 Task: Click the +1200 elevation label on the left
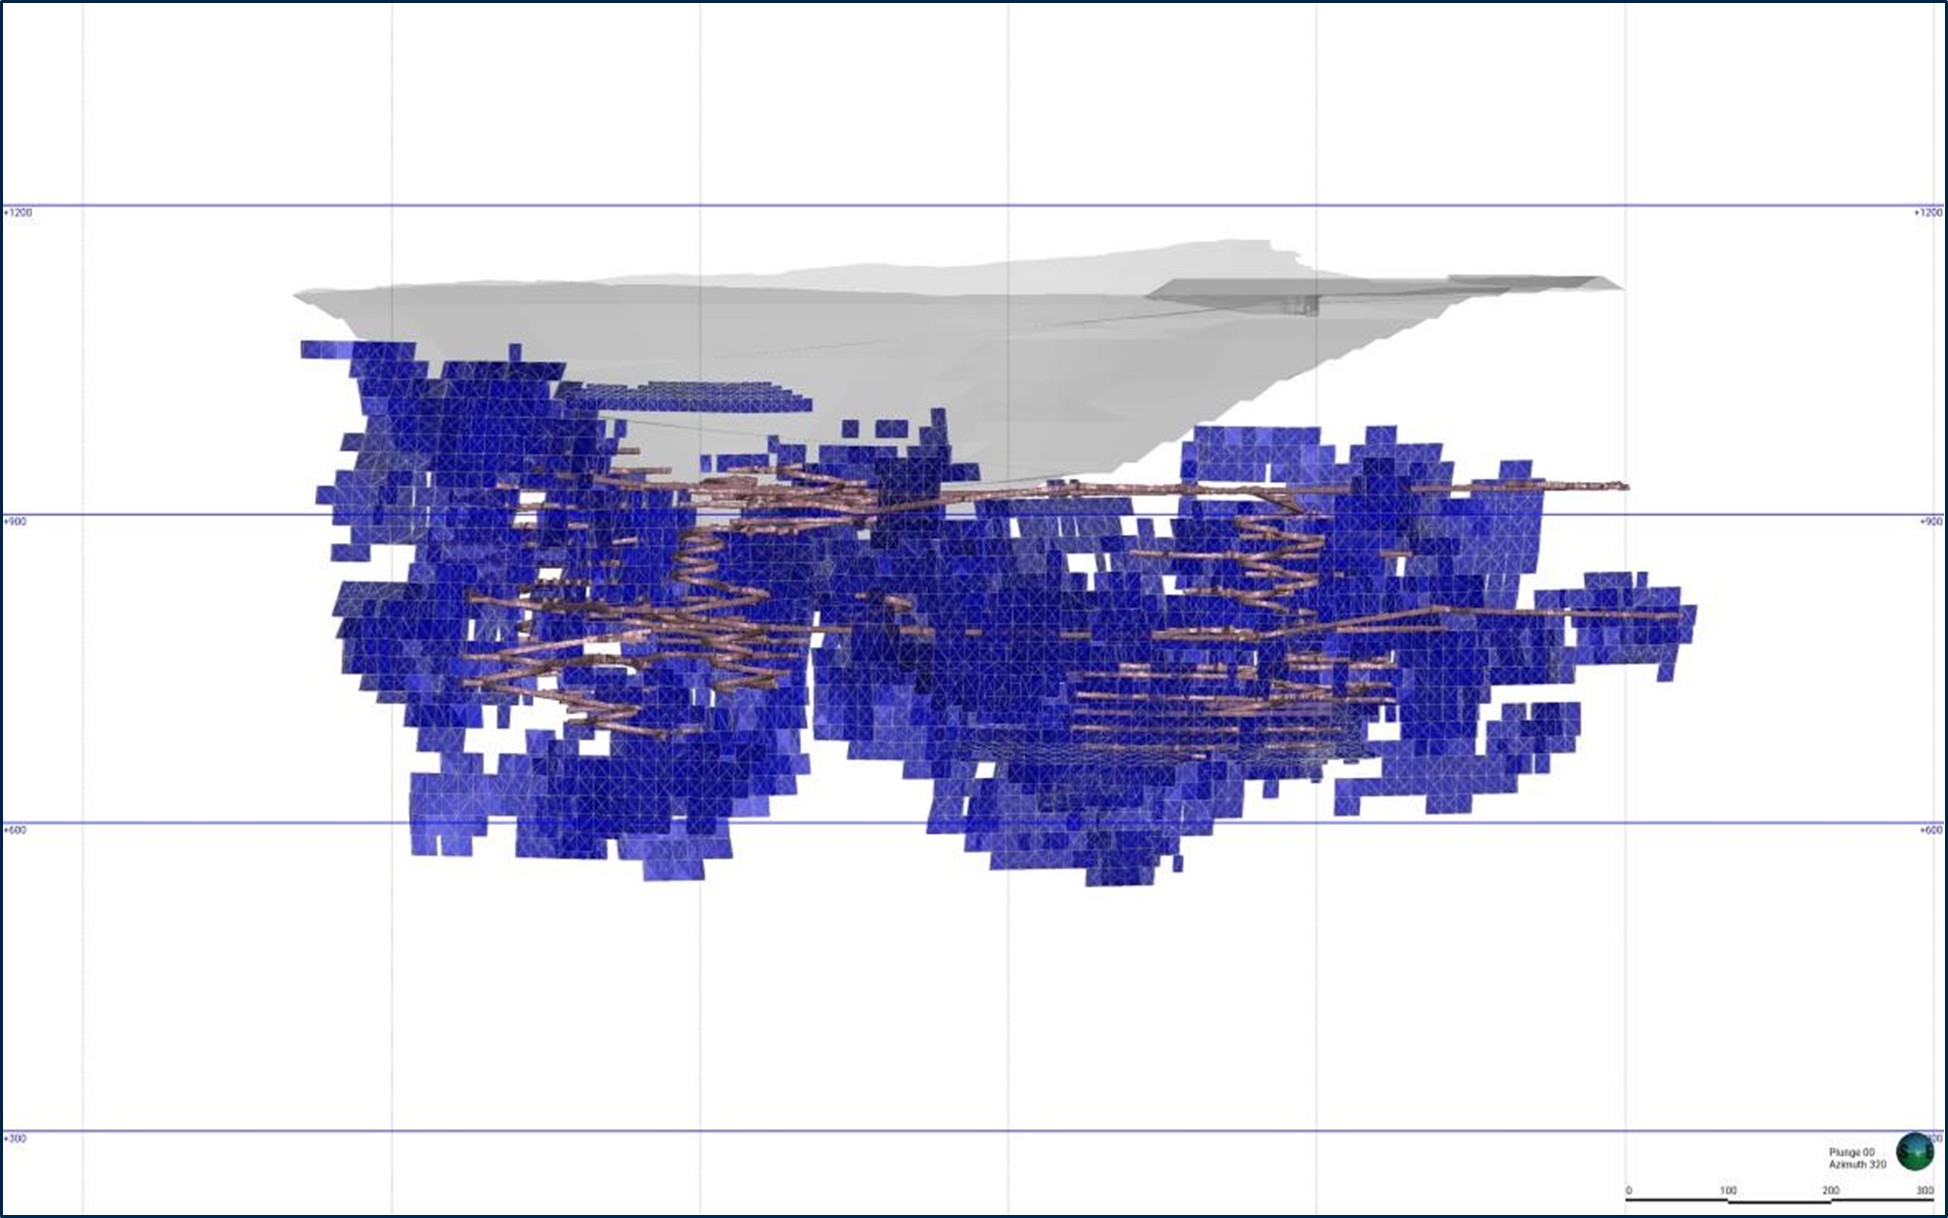pos(20,211)
